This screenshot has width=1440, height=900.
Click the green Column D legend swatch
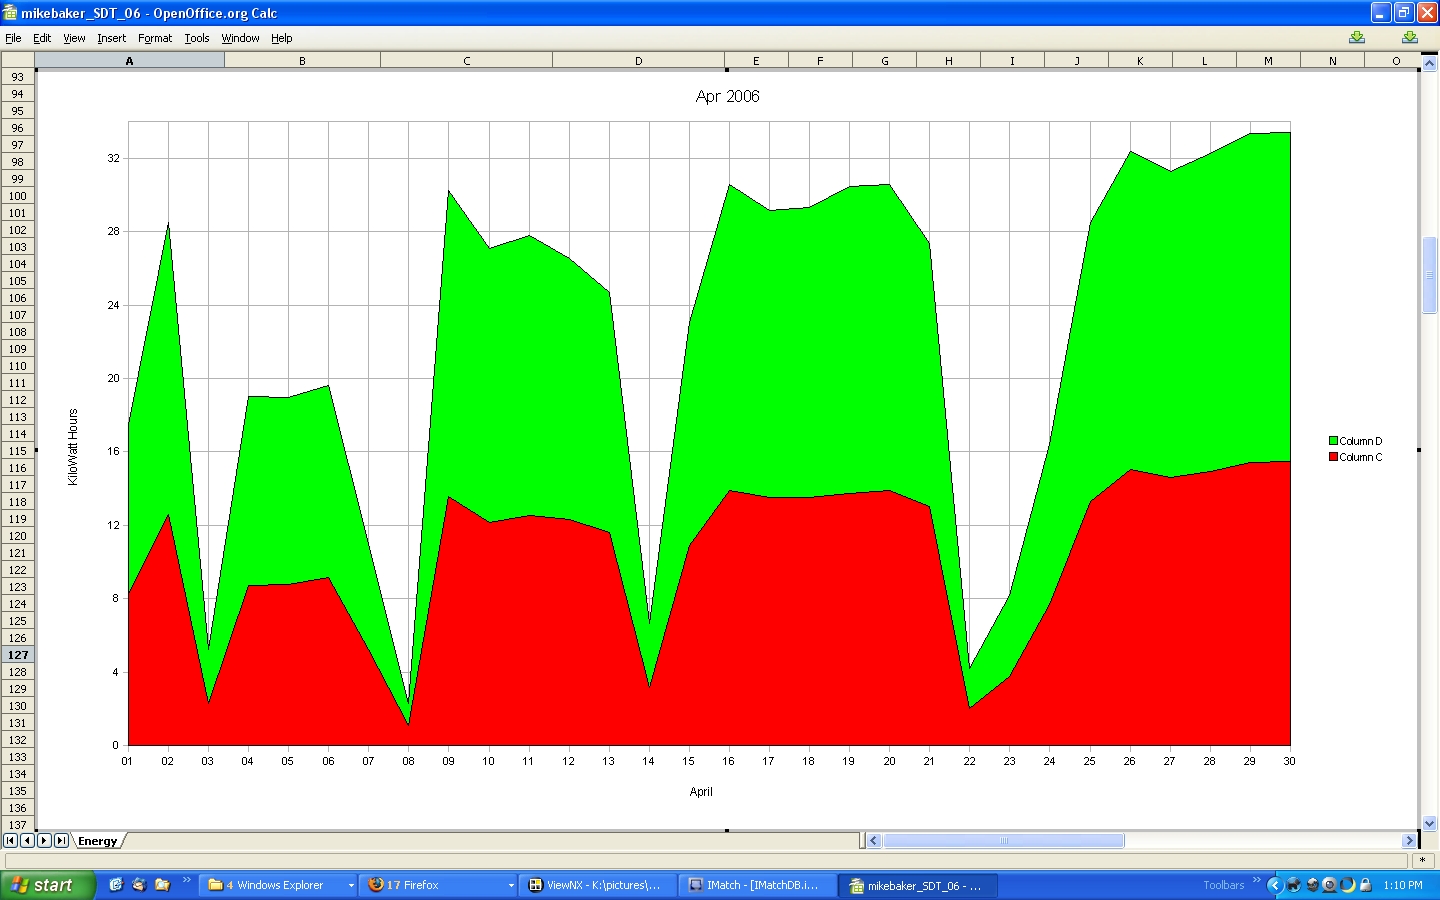(1333, 441)
